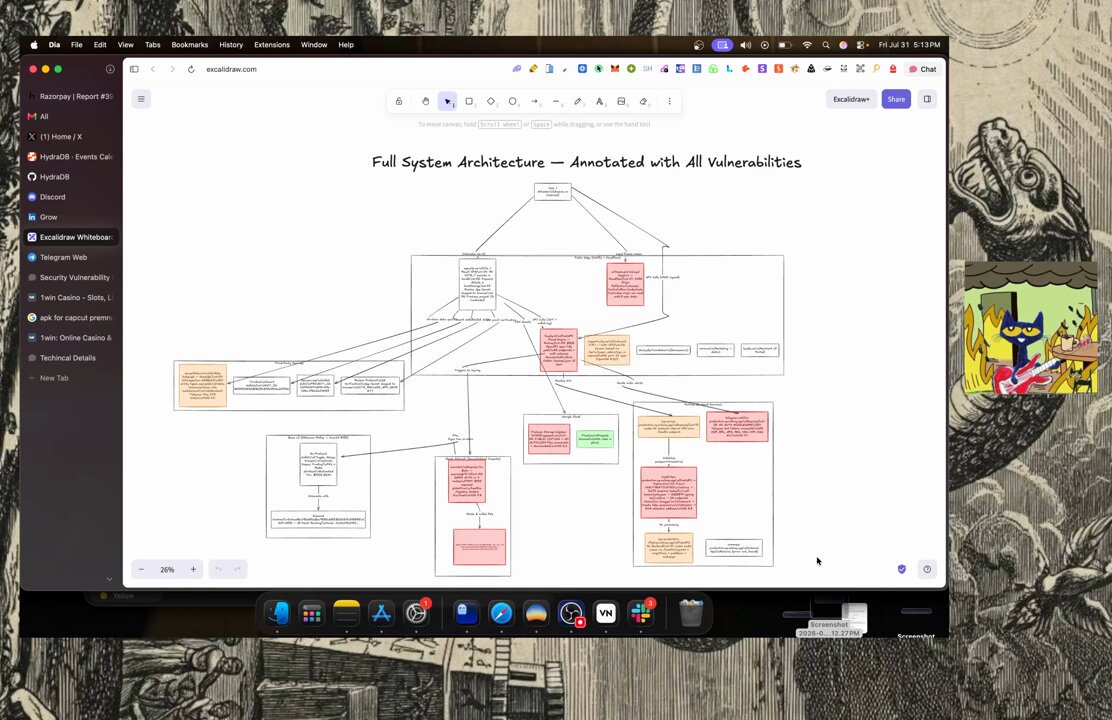Toggle the browser sidebar visibility

click(x=134, y=69)
